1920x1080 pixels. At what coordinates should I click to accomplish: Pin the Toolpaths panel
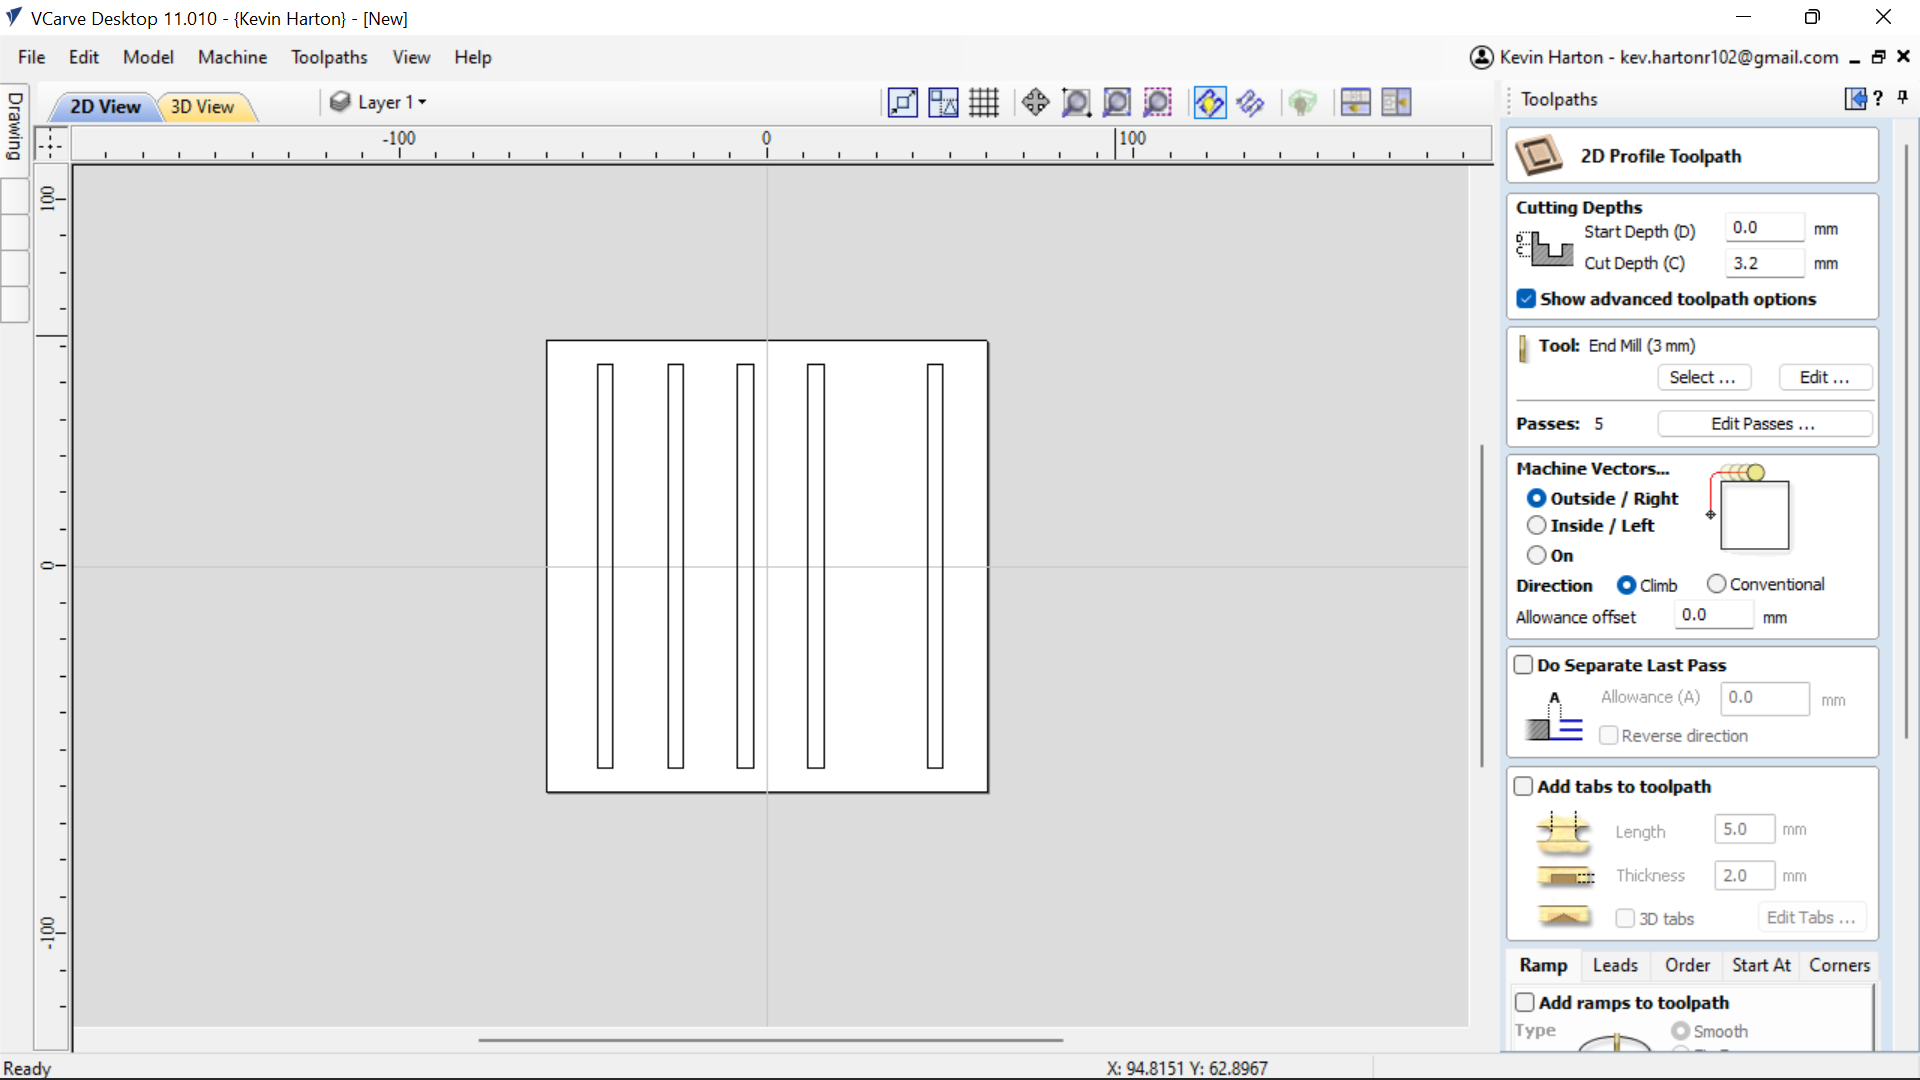pyautogui.click(x=1903, y=98)
